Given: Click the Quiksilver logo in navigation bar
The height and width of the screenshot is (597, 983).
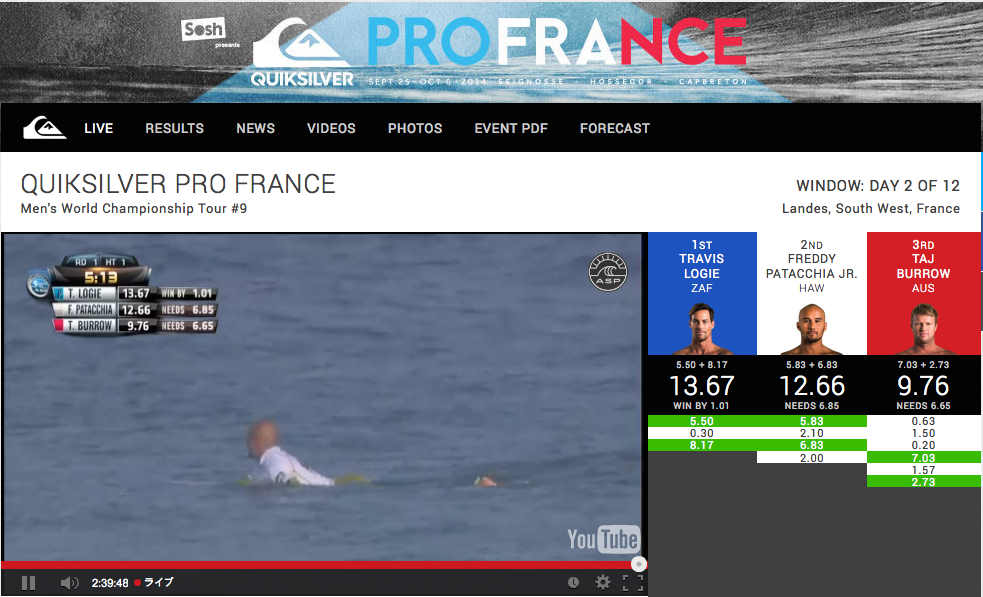Looking at the screenshot, I should (x=45, y=128).
